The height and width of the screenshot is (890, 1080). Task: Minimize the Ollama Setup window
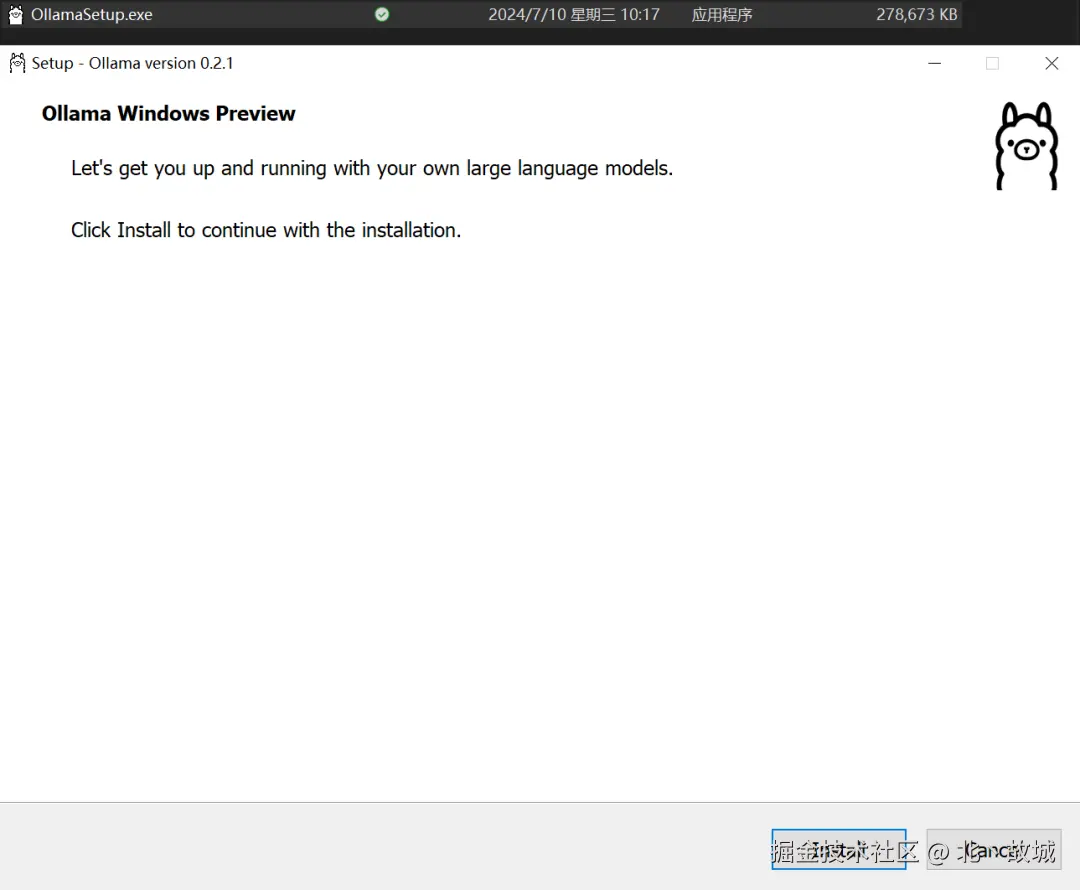click(x=935, y=63)
